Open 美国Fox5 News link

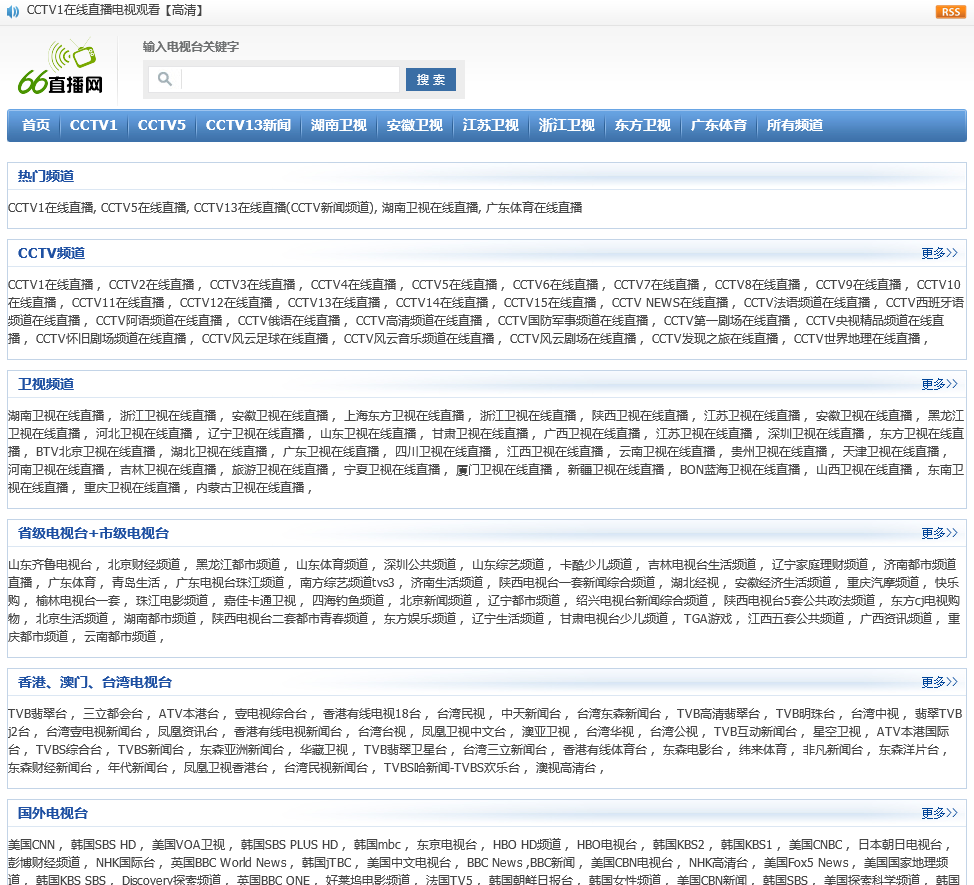coord(806,863)
